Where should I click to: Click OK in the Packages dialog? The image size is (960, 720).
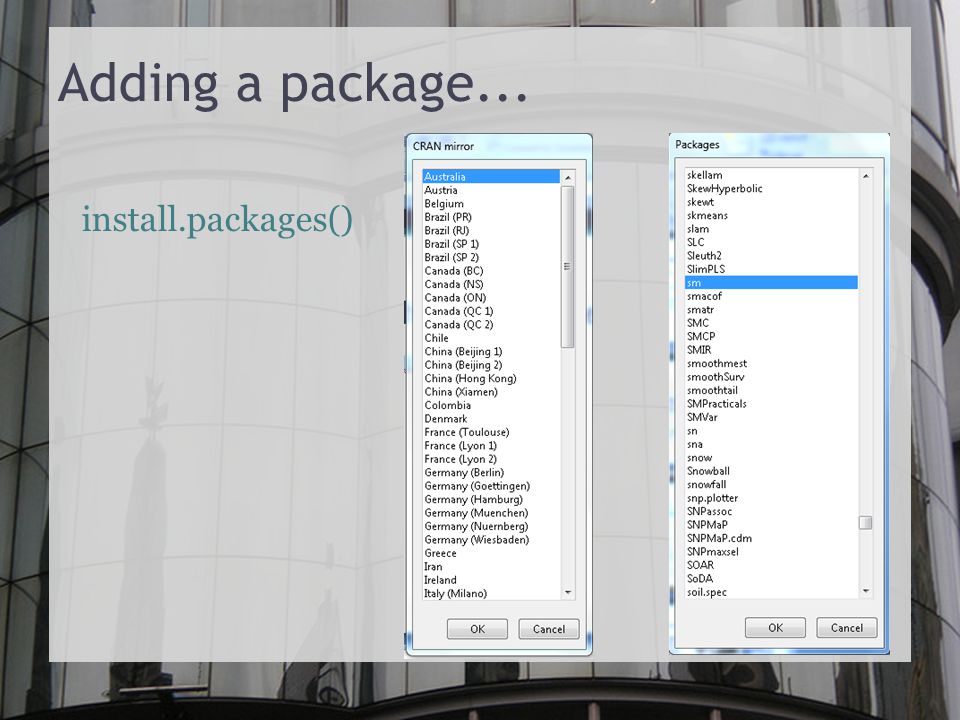(x=775, y=628)
